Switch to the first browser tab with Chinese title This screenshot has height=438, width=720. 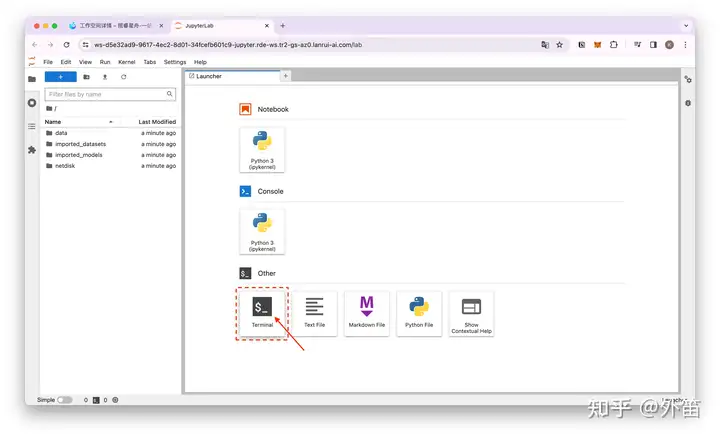tap(116, 26)
